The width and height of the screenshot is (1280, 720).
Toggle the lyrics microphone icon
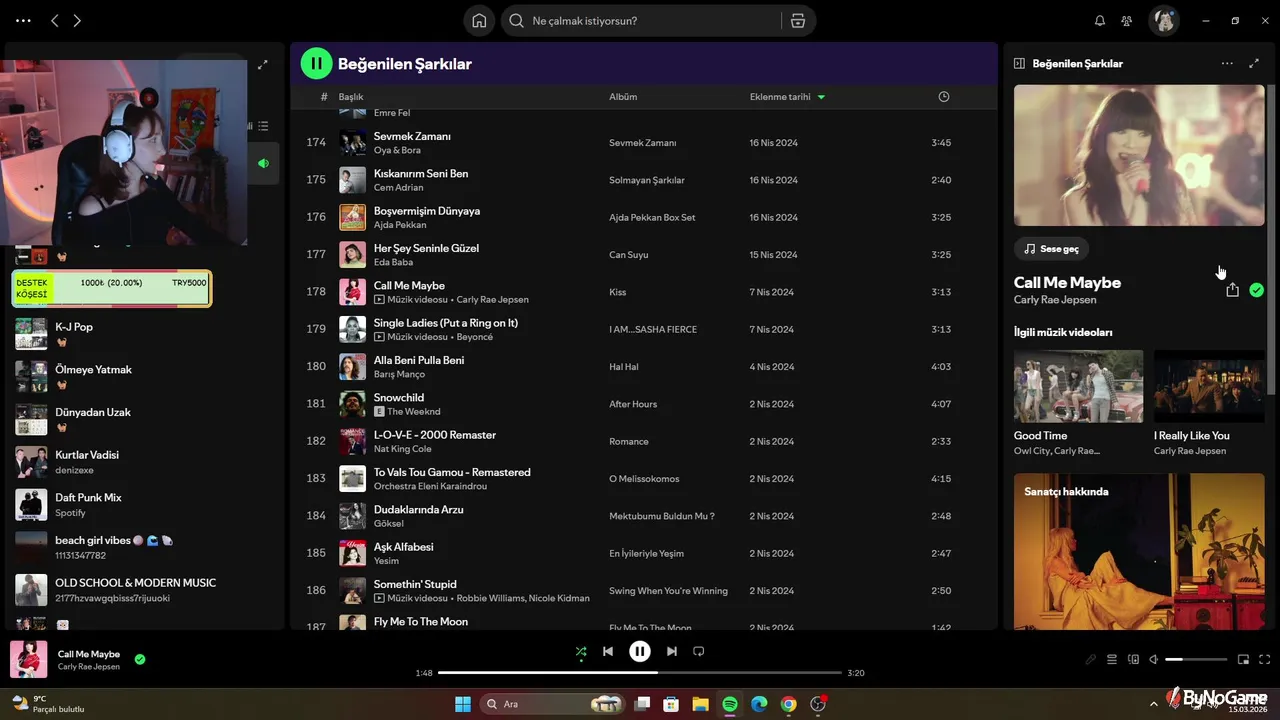(1091, 659)
